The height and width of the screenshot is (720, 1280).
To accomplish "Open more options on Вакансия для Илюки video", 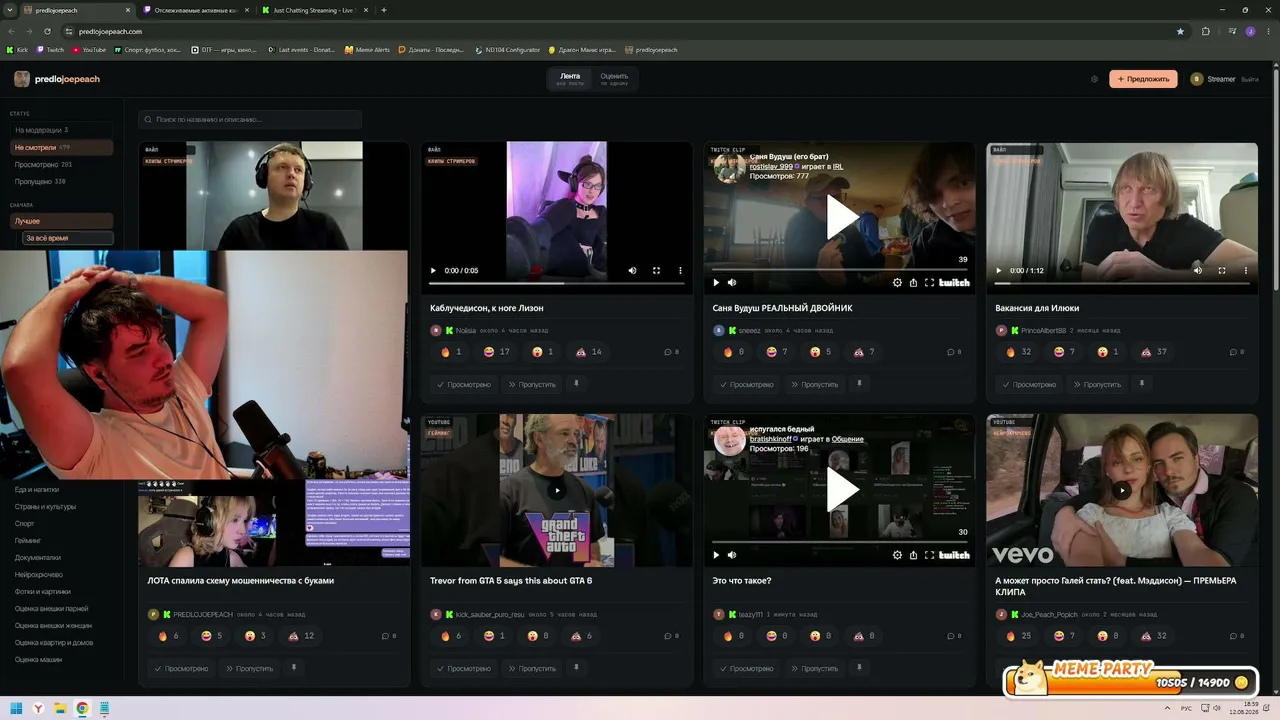I will pos(1245,270).
